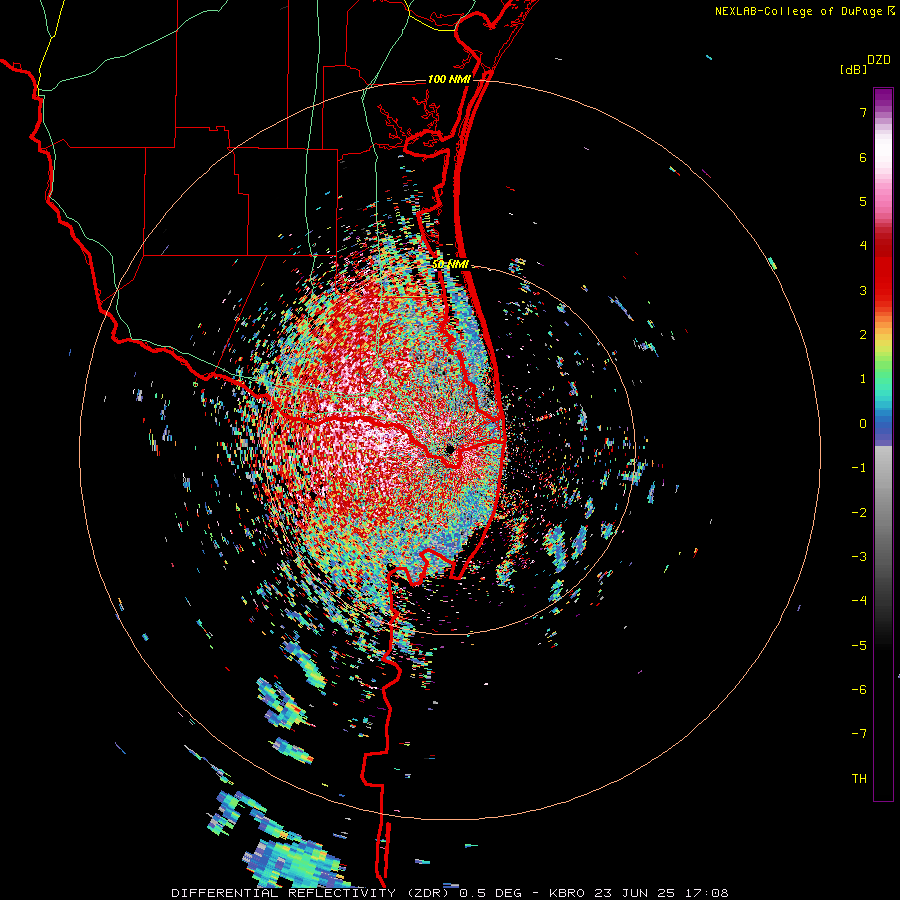Click the 2 value on the dB scale
The height and width of the screenshot is (900, 900).
tap(863, 335)
